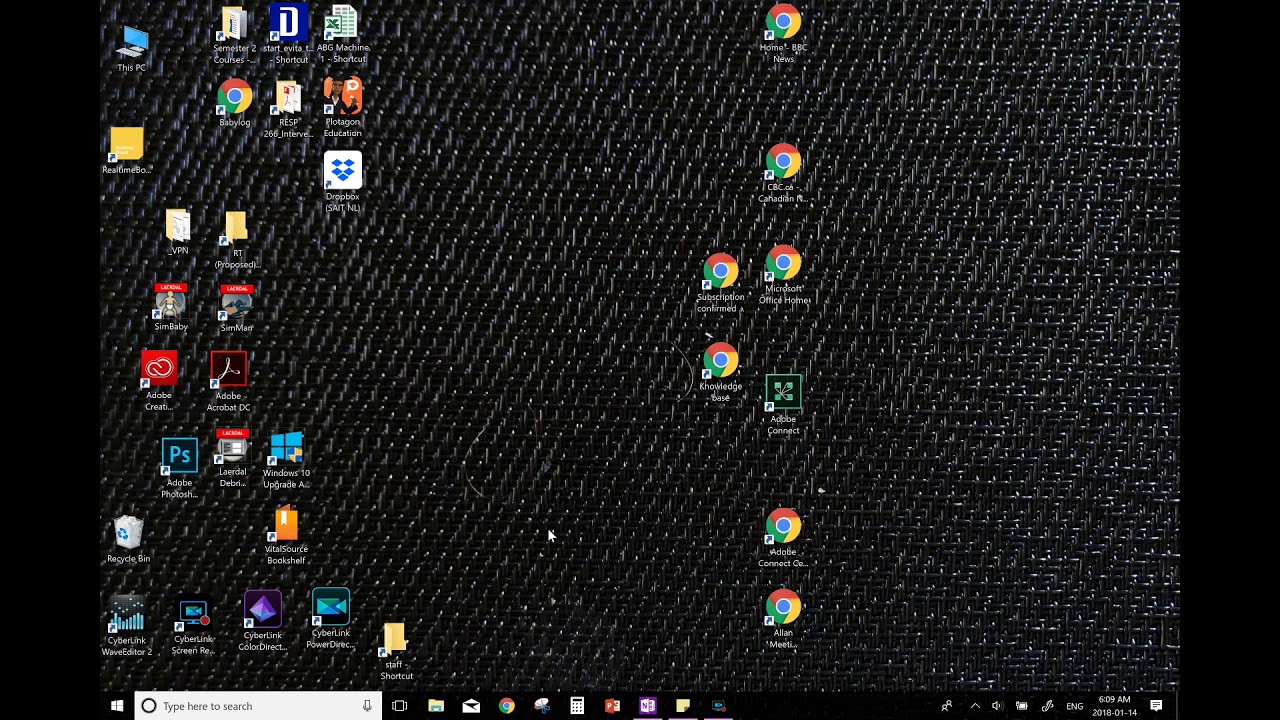The height and width of the screenshot is (720, 1280).
Task: Open Chrome from the taskbar
Action: (x=507, y=706)
